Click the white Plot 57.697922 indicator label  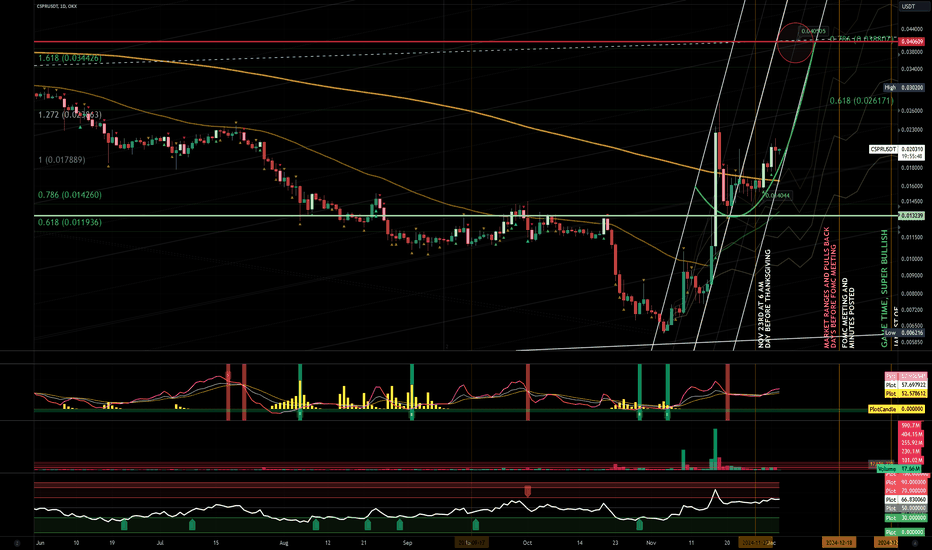click(x=906, y=385)
